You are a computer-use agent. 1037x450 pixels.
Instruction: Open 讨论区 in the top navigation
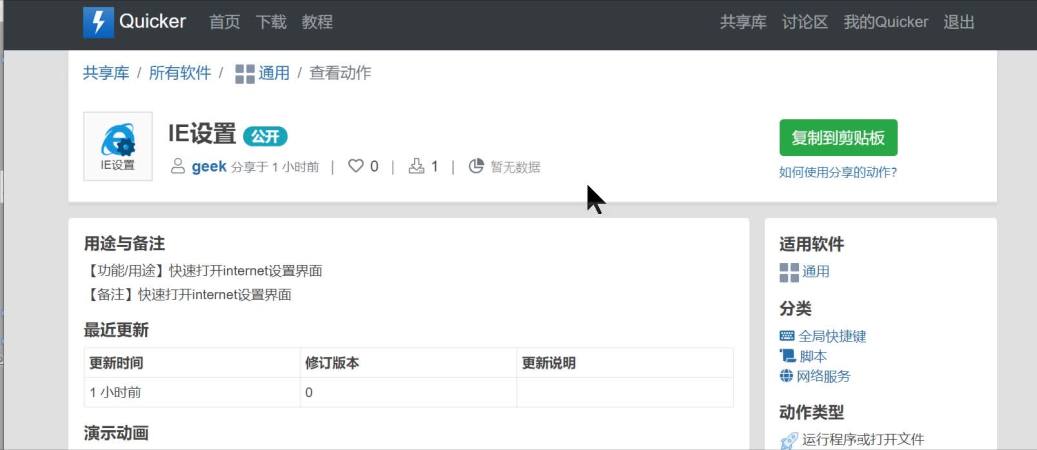(805, 22)
